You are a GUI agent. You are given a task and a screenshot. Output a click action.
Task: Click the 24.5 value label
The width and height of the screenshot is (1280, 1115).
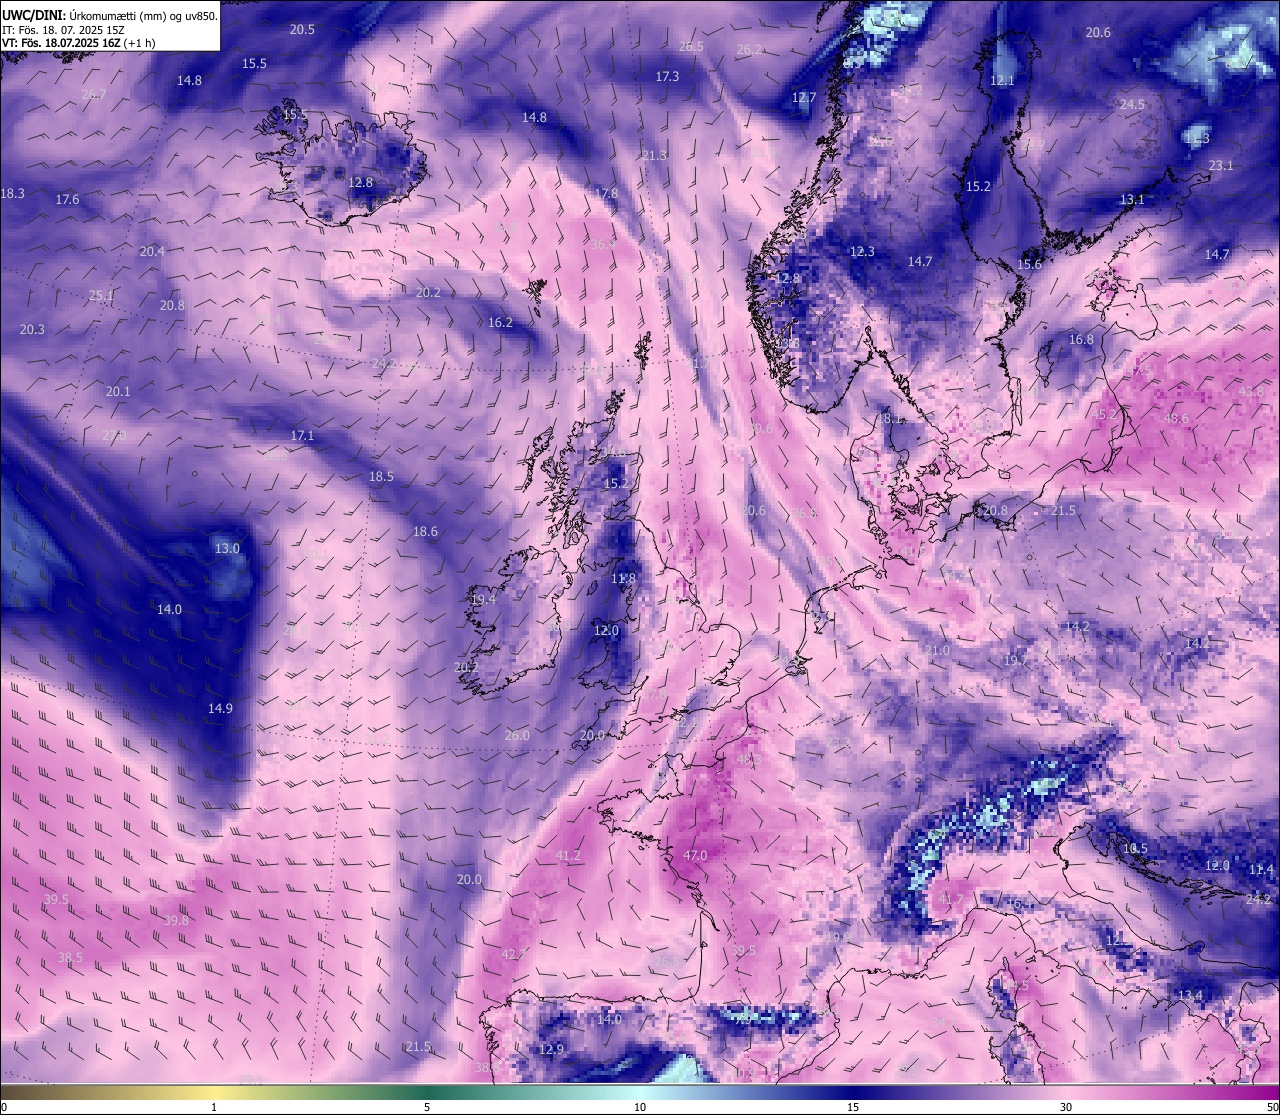point(1132,104)
